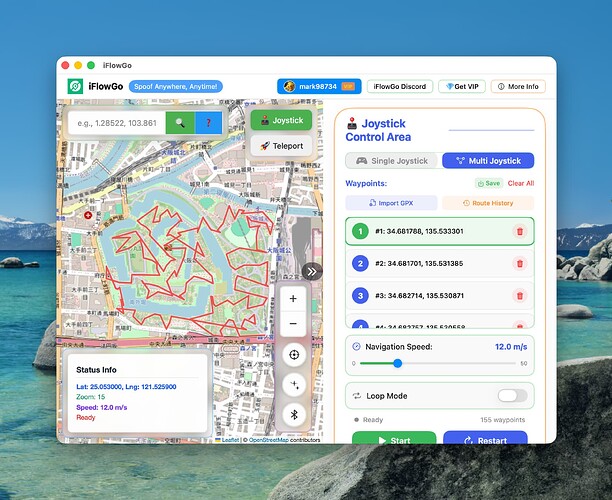Screen dimensions: 612x500
Task: Select waypoint #1: 34.681788, 135.533301
Action: click(x=440, y=231)
